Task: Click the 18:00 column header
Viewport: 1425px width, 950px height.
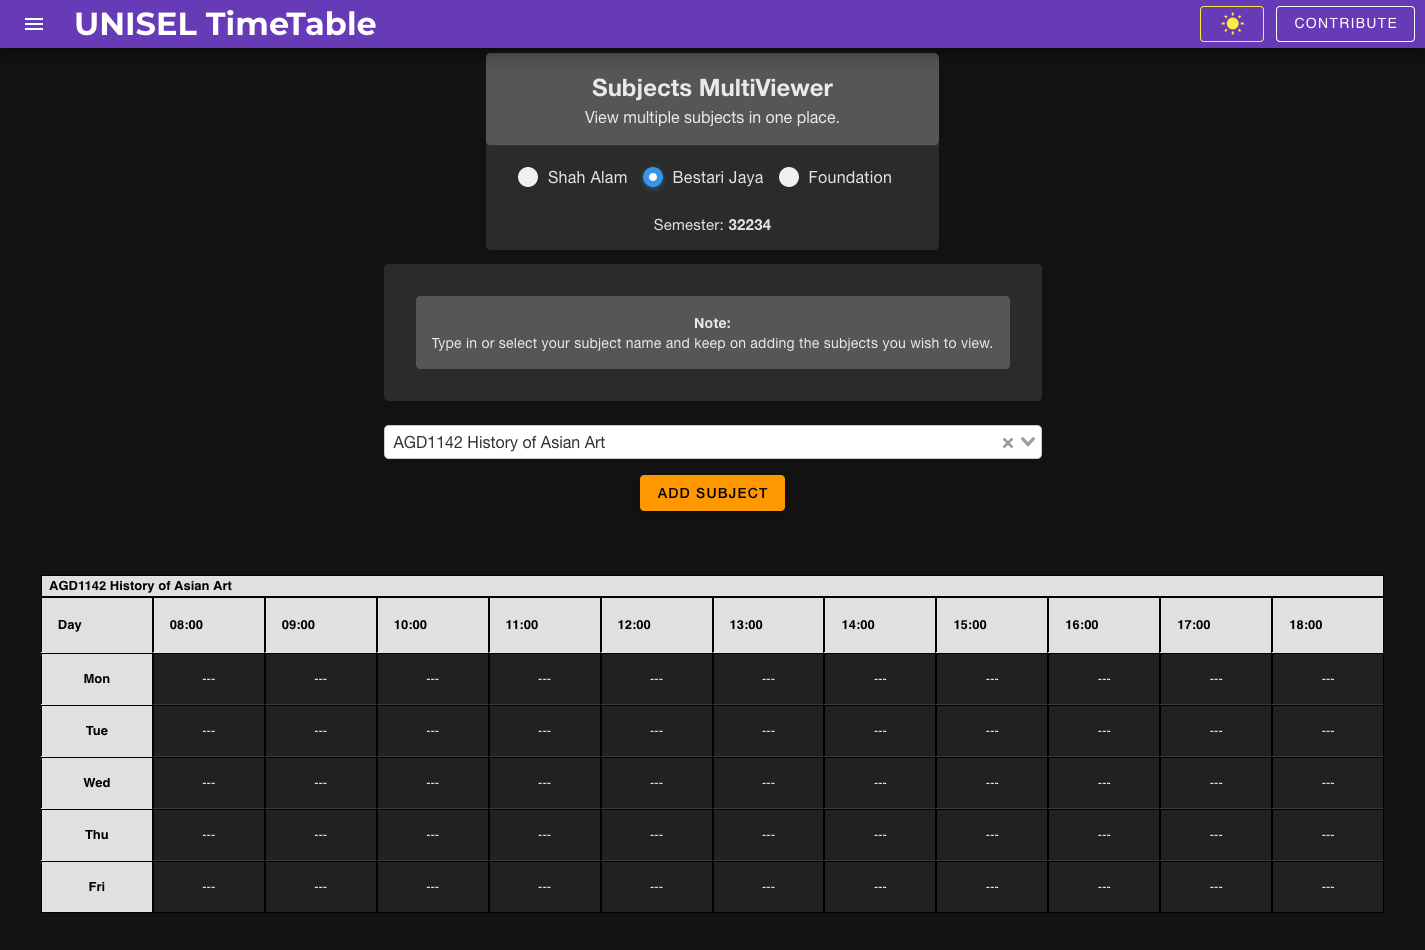Action: pyautogui.click(x=1328, y=625)
